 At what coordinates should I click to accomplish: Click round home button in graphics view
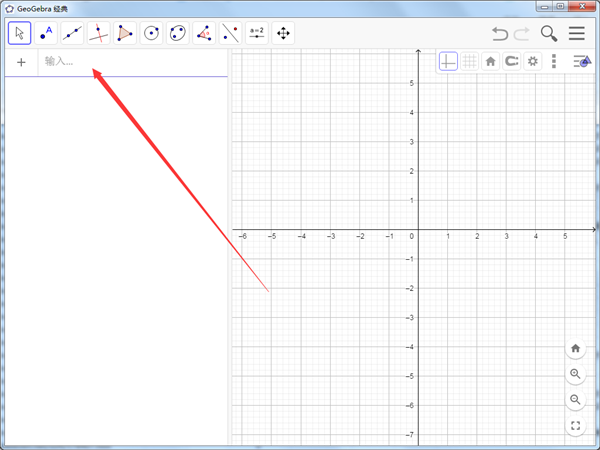click(x=575, y=348)
